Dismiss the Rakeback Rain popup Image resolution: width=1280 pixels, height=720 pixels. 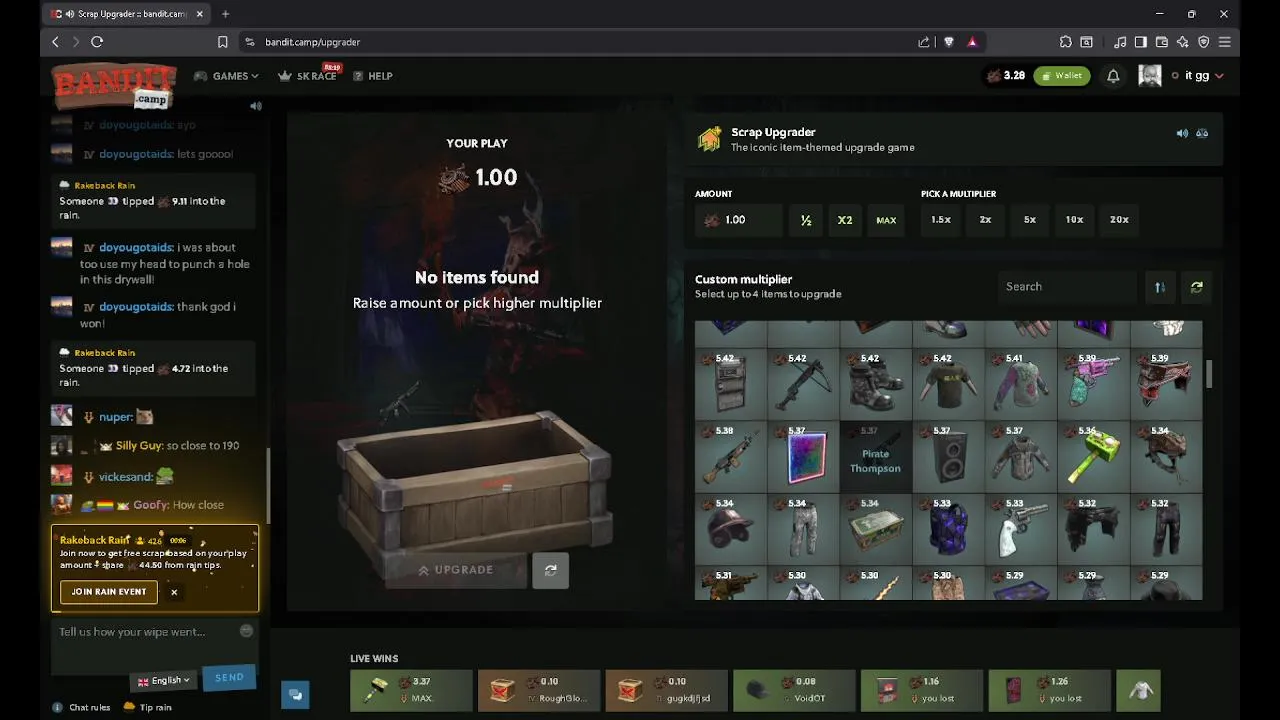click(x=174, y=592)
